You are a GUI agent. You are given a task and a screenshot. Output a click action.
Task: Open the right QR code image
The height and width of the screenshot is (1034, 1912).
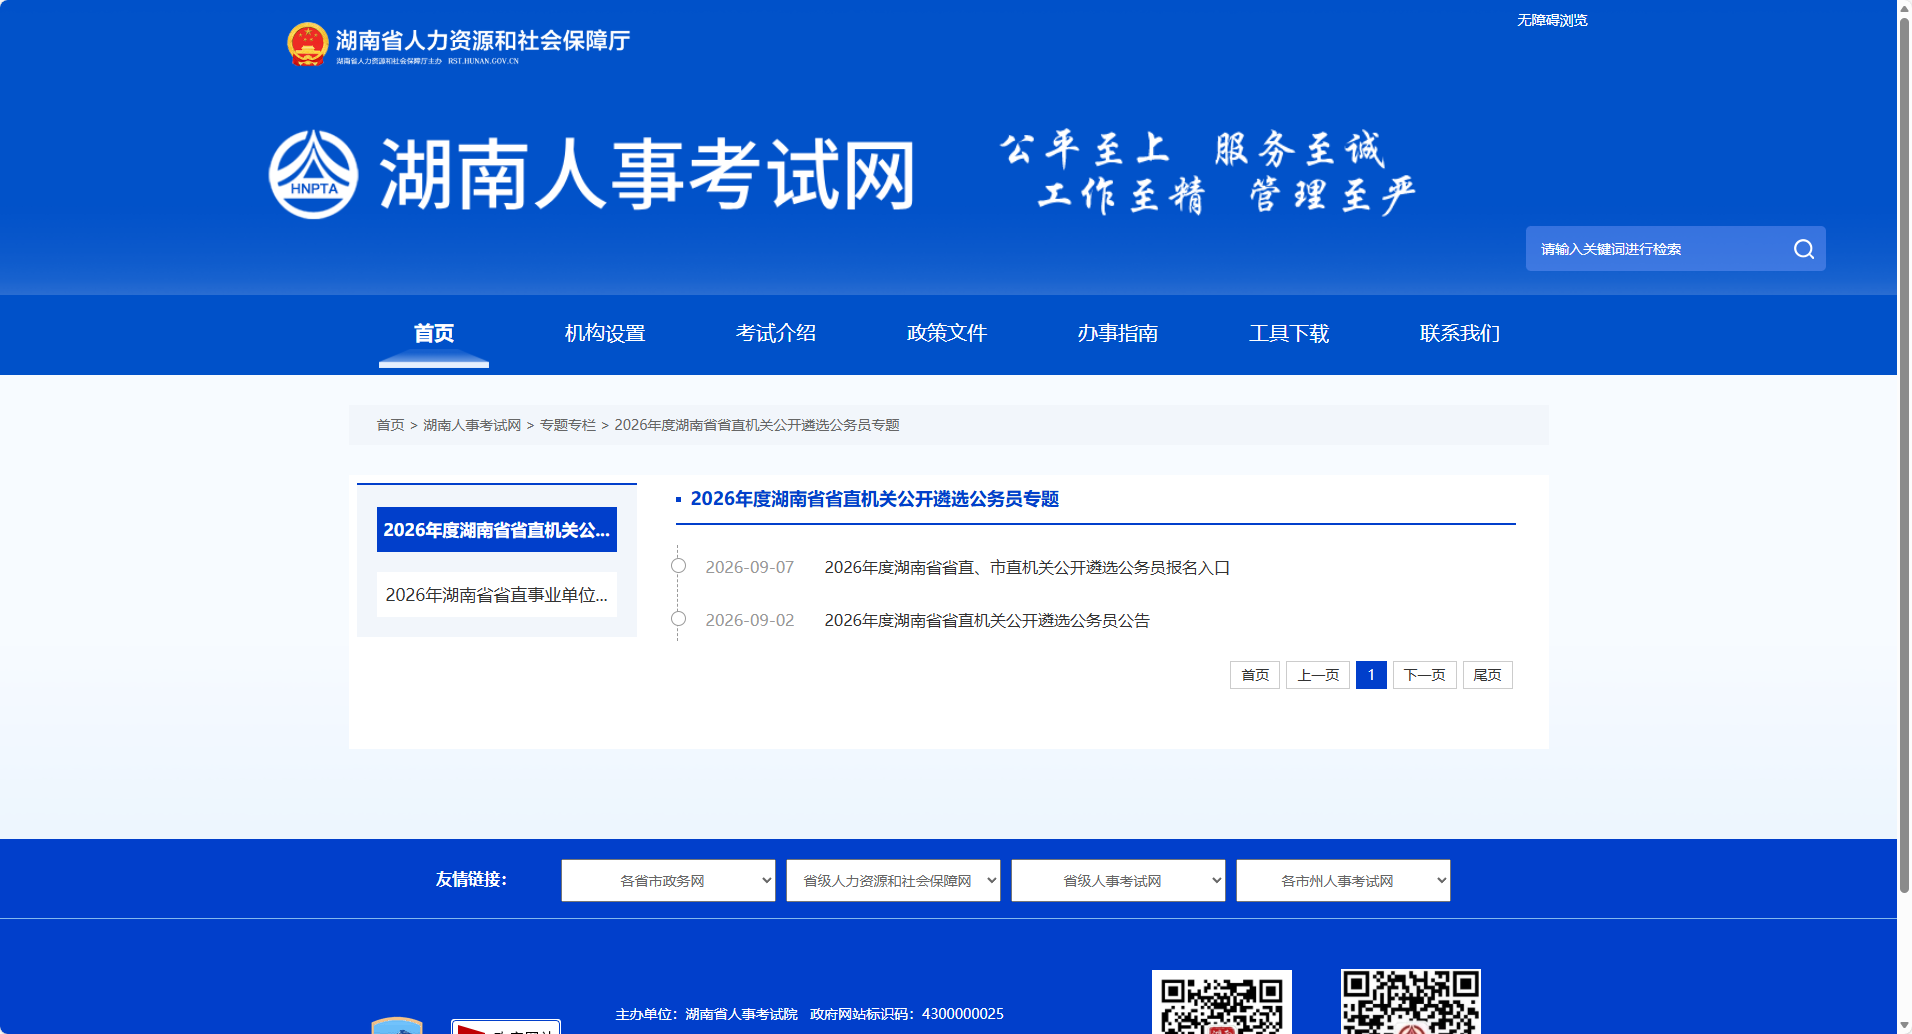(x=1410, y=1001)
